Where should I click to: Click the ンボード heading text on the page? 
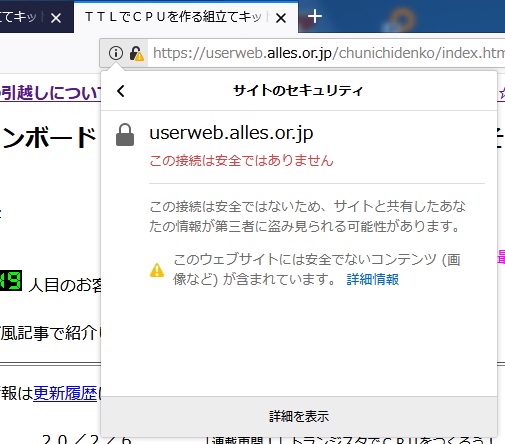click(x=48, y=137)
